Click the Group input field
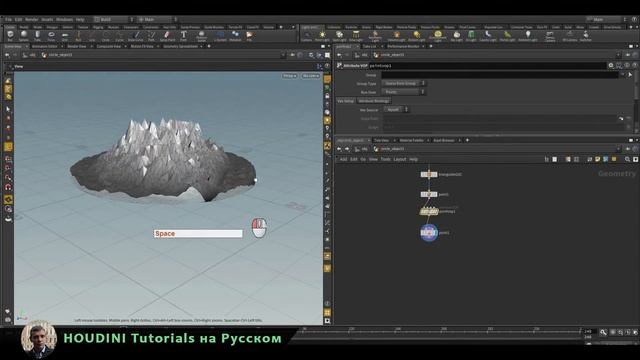The height and width of the screenshot is (360, 640). point(500,75)
